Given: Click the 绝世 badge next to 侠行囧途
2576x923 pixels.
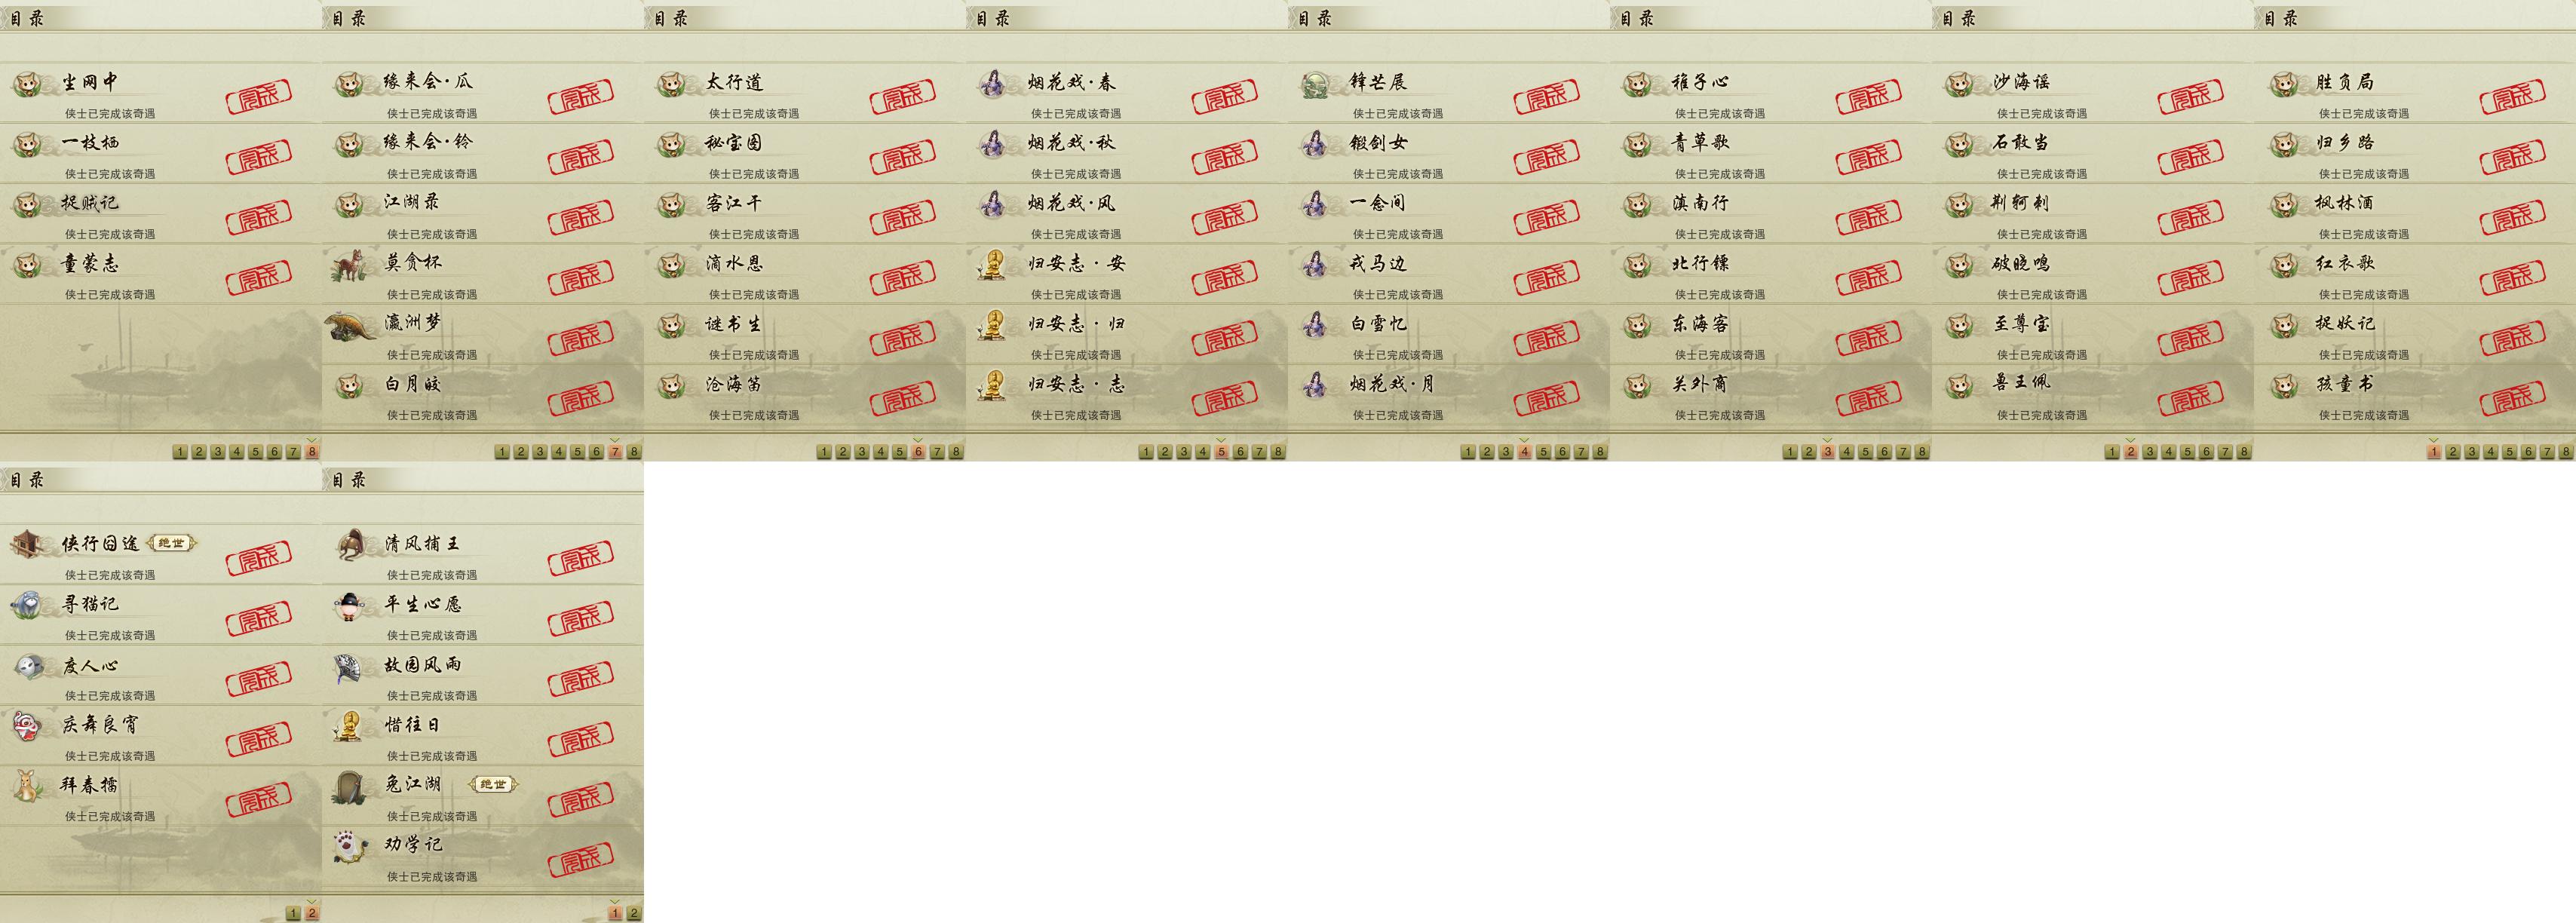Looking at the screenshot, I should point(171,544).
